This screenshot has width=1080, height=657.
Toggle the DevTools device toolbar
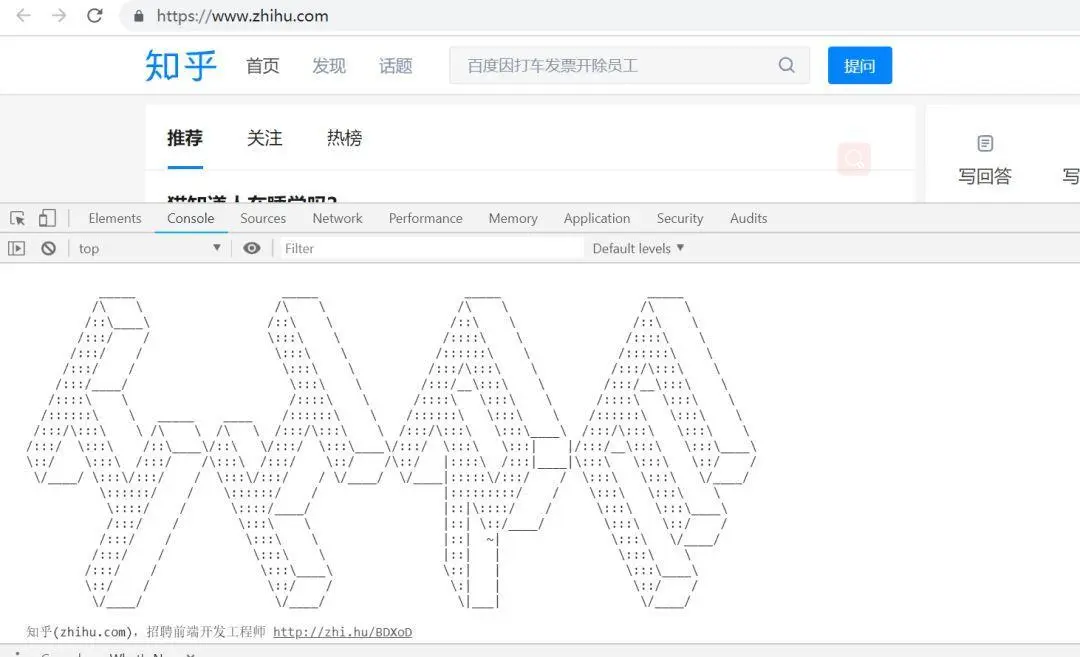[47, 218]
